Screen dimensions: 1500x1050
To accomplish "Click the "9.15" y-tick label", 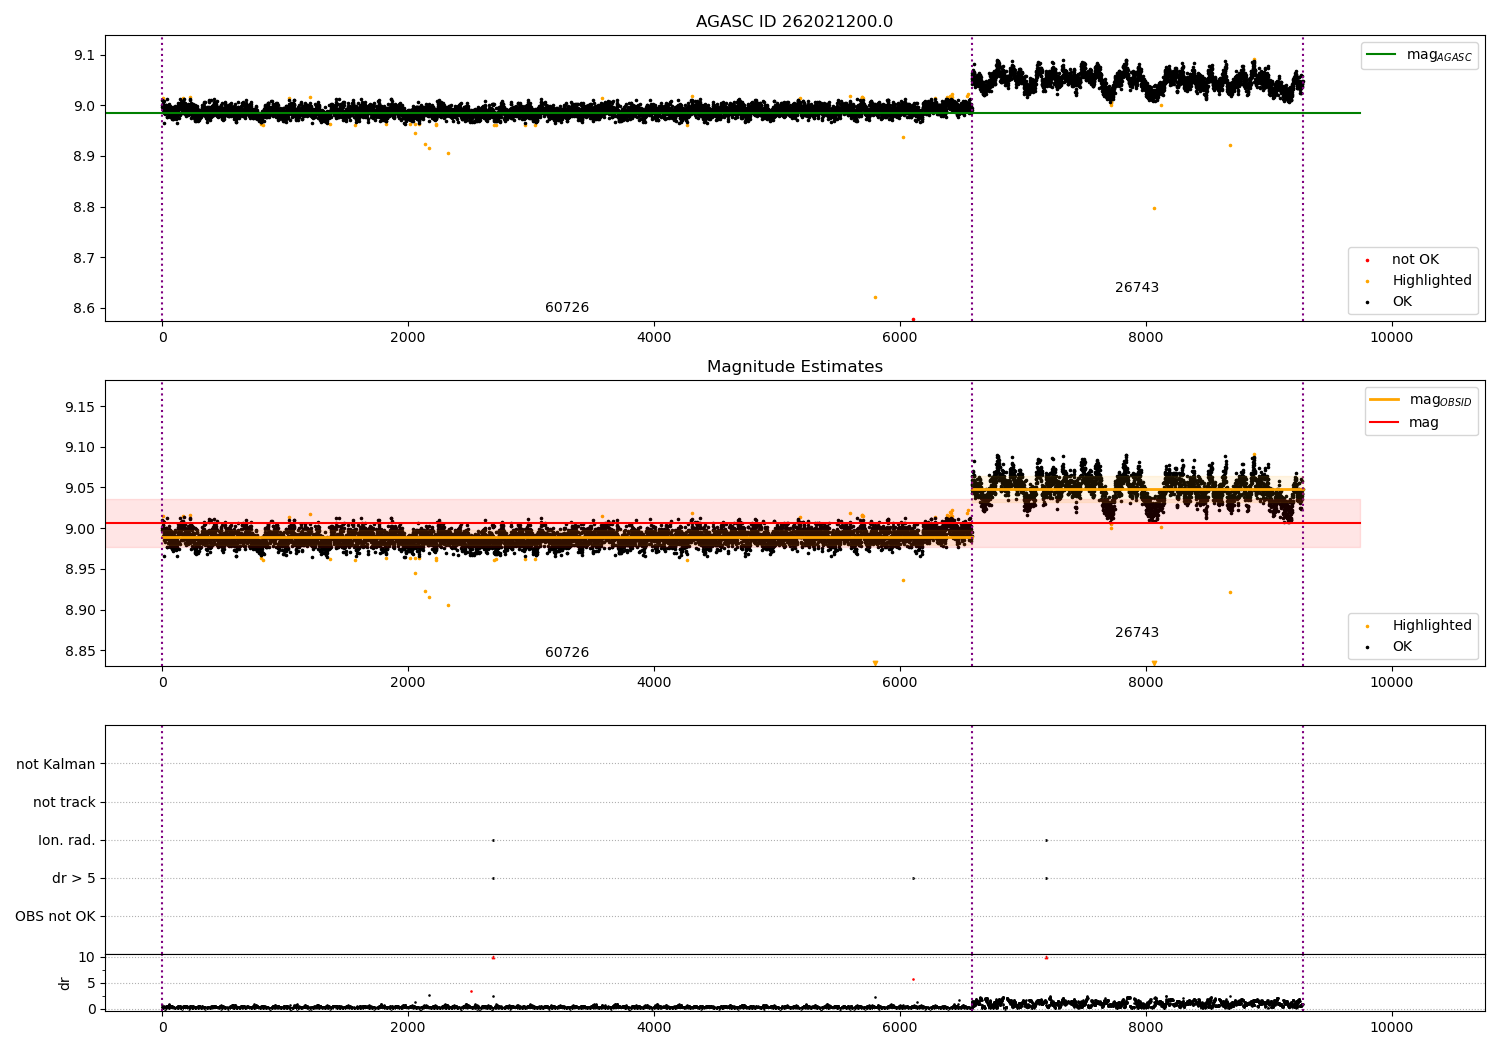I will pyautogui.click(x=80, y=407).
